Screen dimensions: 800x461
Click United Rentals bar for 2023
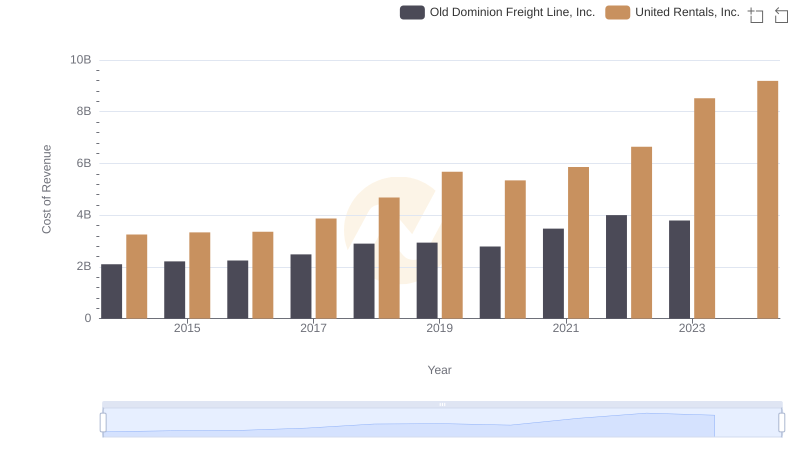(x=705, y=209)
